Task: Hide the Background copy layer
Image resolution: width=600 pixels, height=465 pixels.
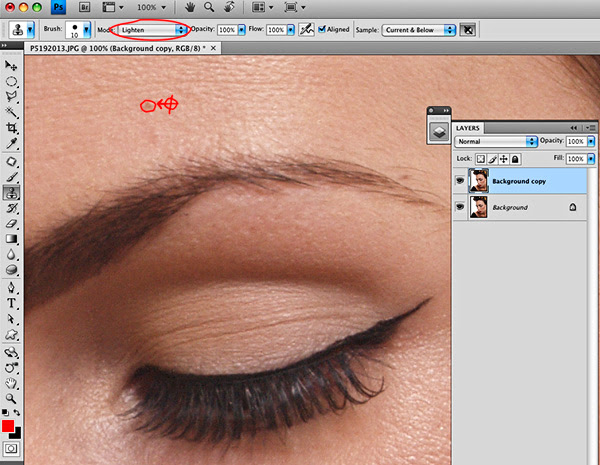Action: (460, 182)
